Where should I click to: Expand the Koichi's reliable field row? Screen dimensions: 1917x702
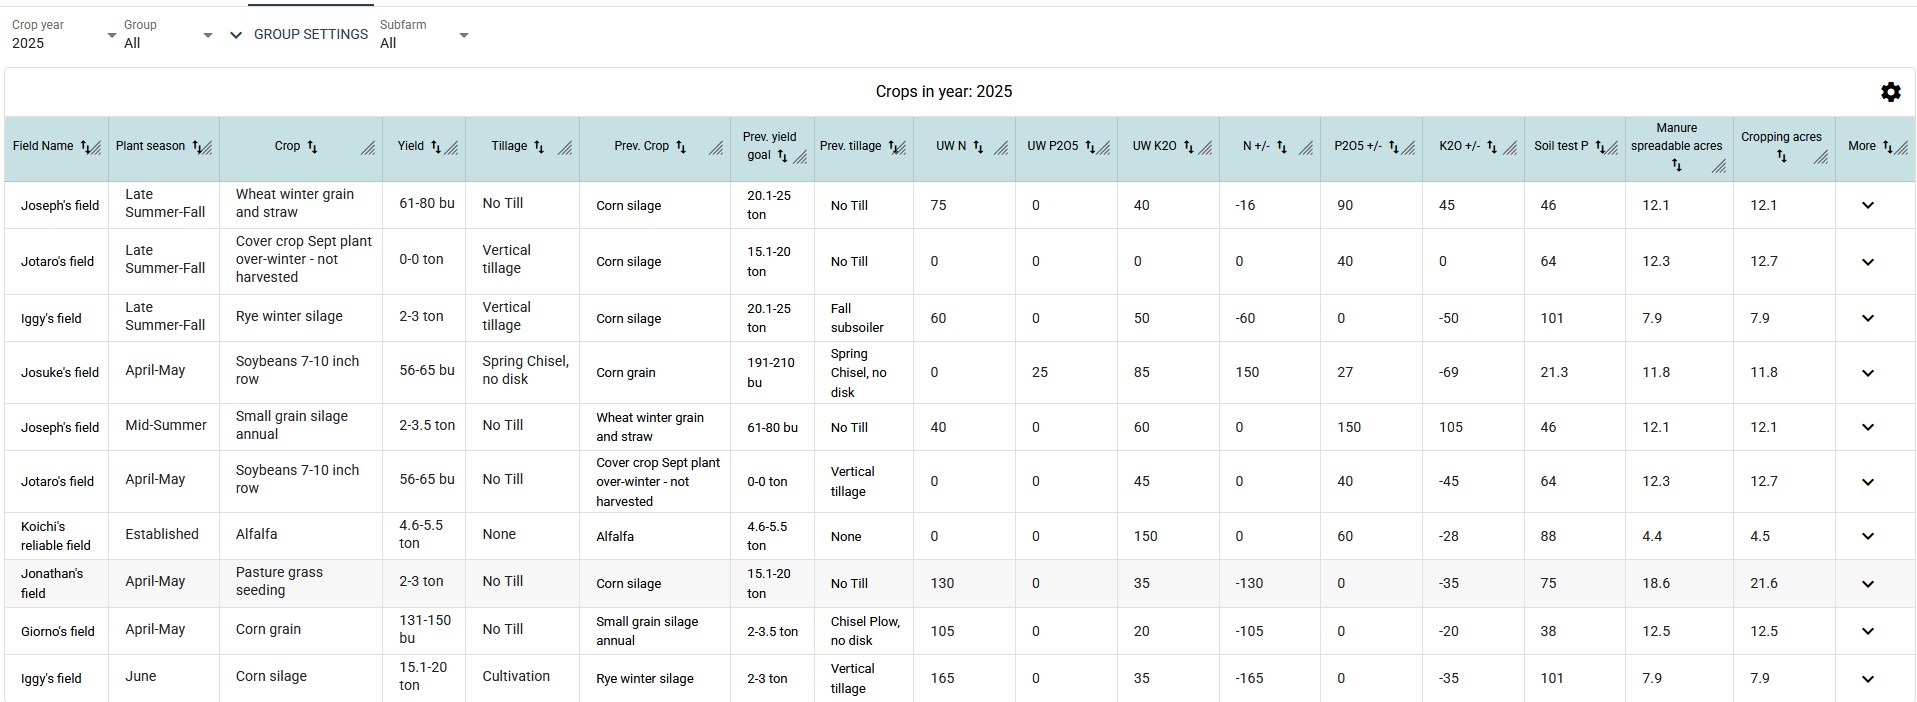(1867, 536)
